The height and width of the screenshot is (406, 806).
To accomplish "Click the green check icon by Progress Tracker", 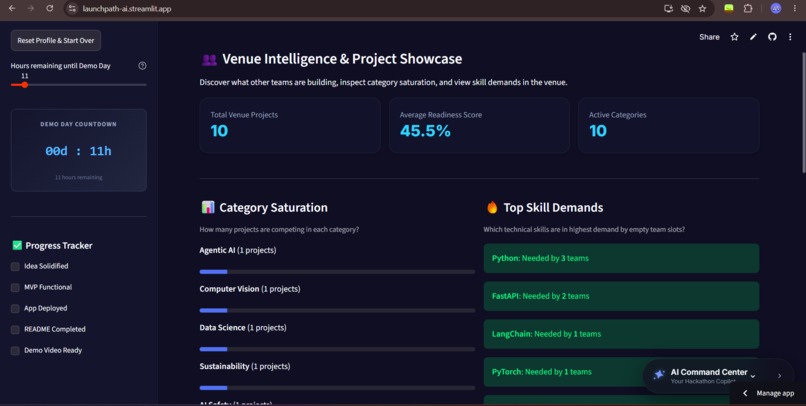I will [17, 245].
